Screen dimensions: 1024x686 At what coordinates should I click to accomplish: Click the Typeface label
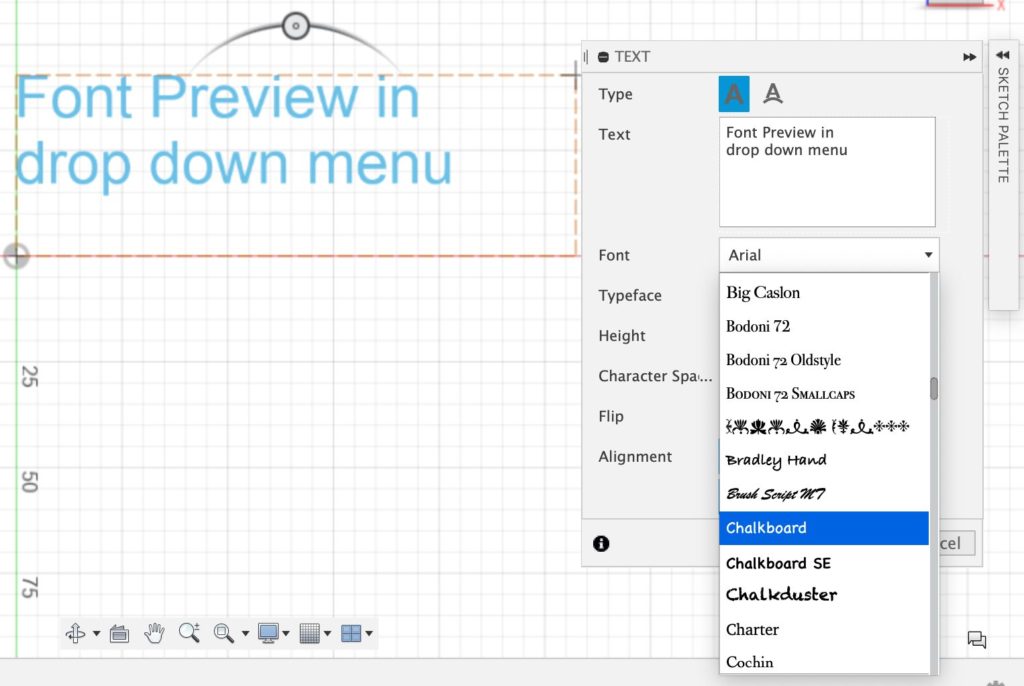tap(630, 296)
